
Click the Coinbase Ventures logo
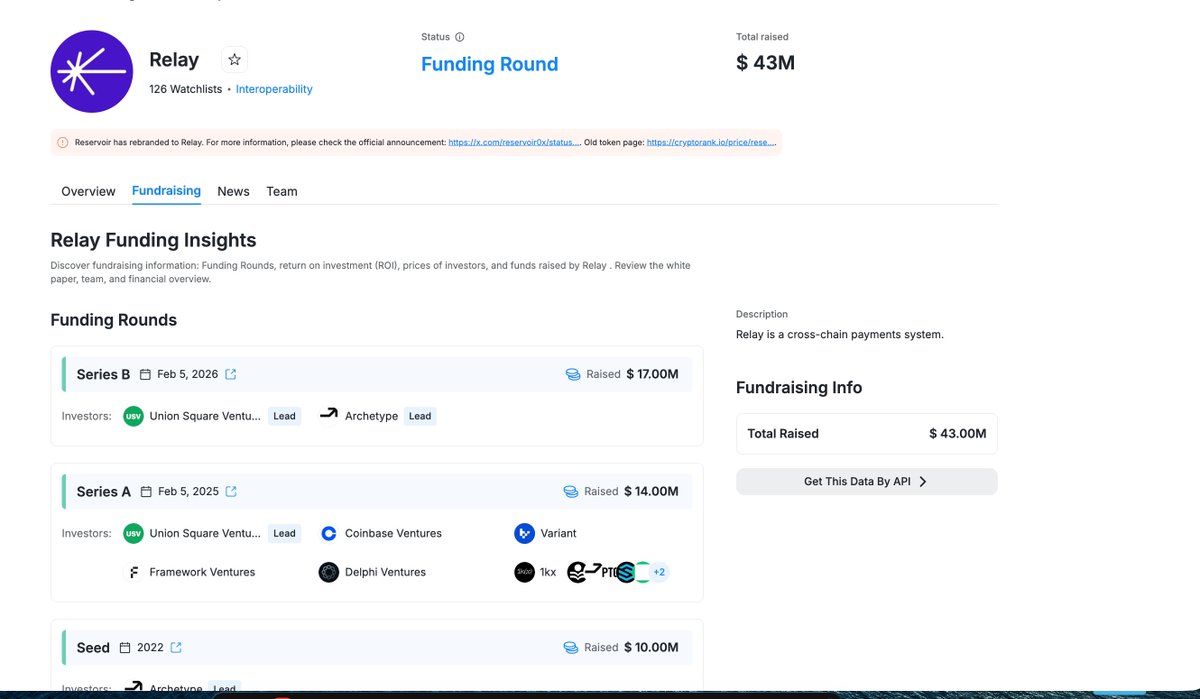coord(329,534)
